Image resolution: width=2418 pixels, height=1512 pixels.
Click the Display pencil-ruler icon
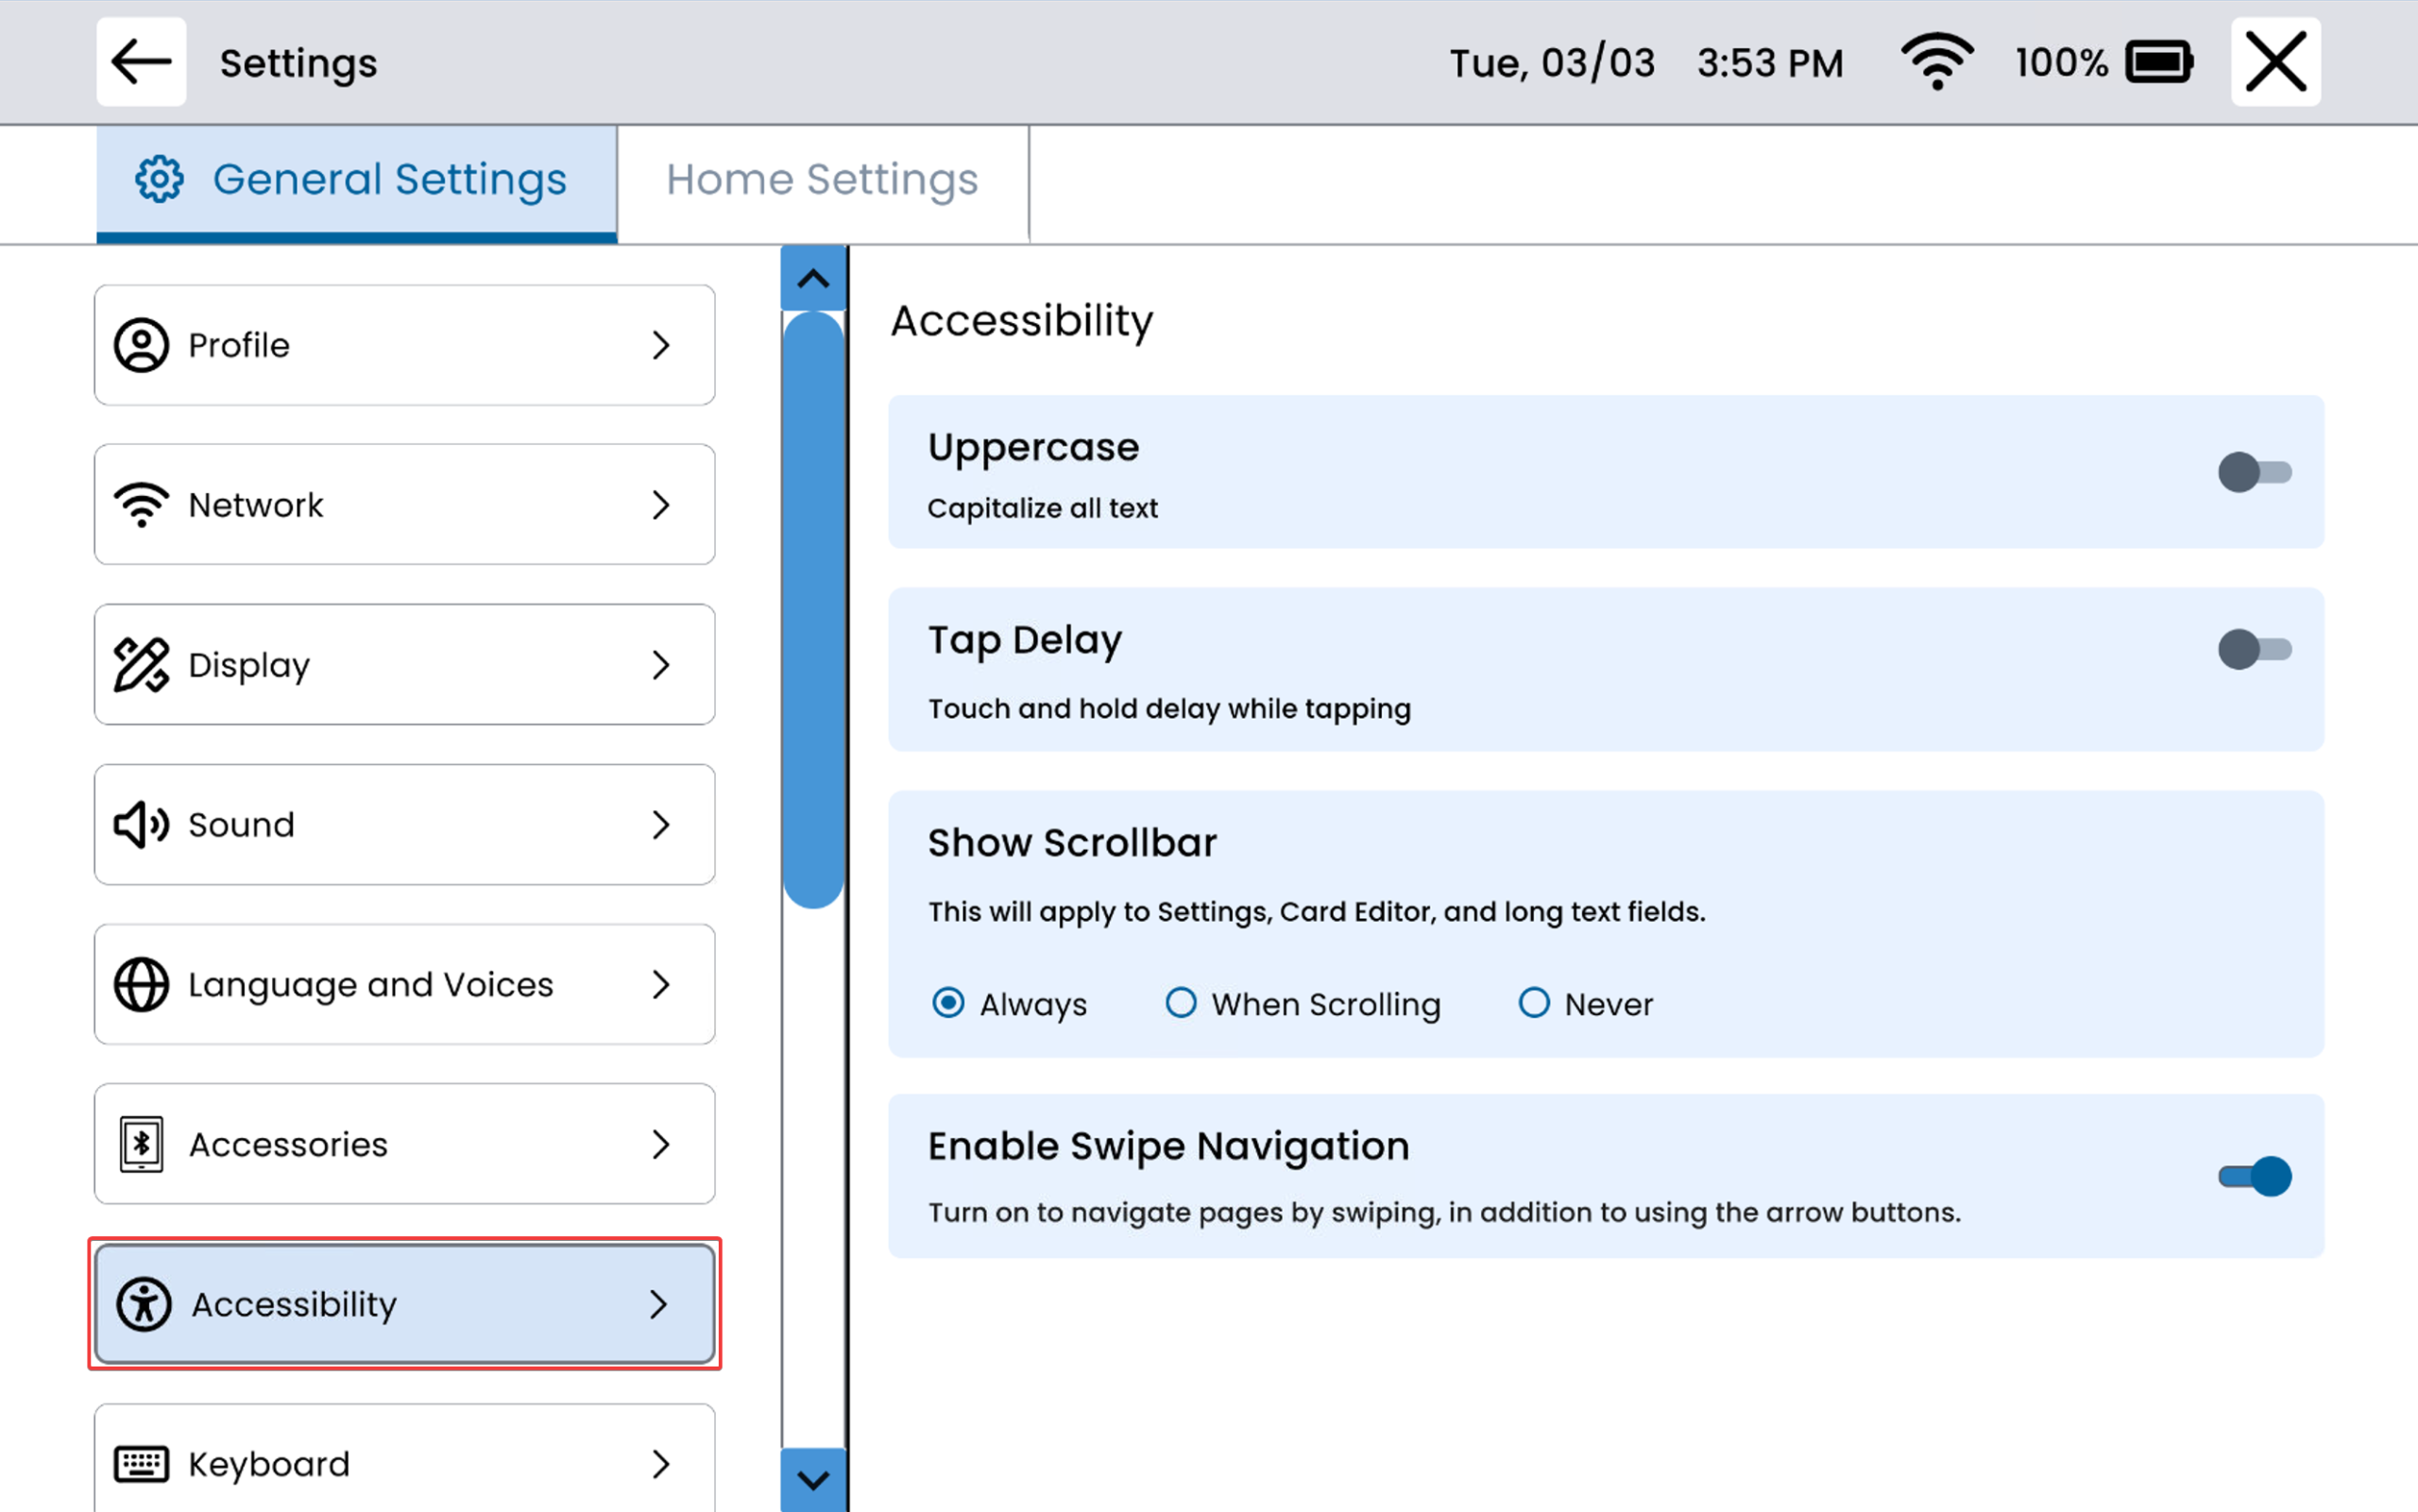pos(141,665)
